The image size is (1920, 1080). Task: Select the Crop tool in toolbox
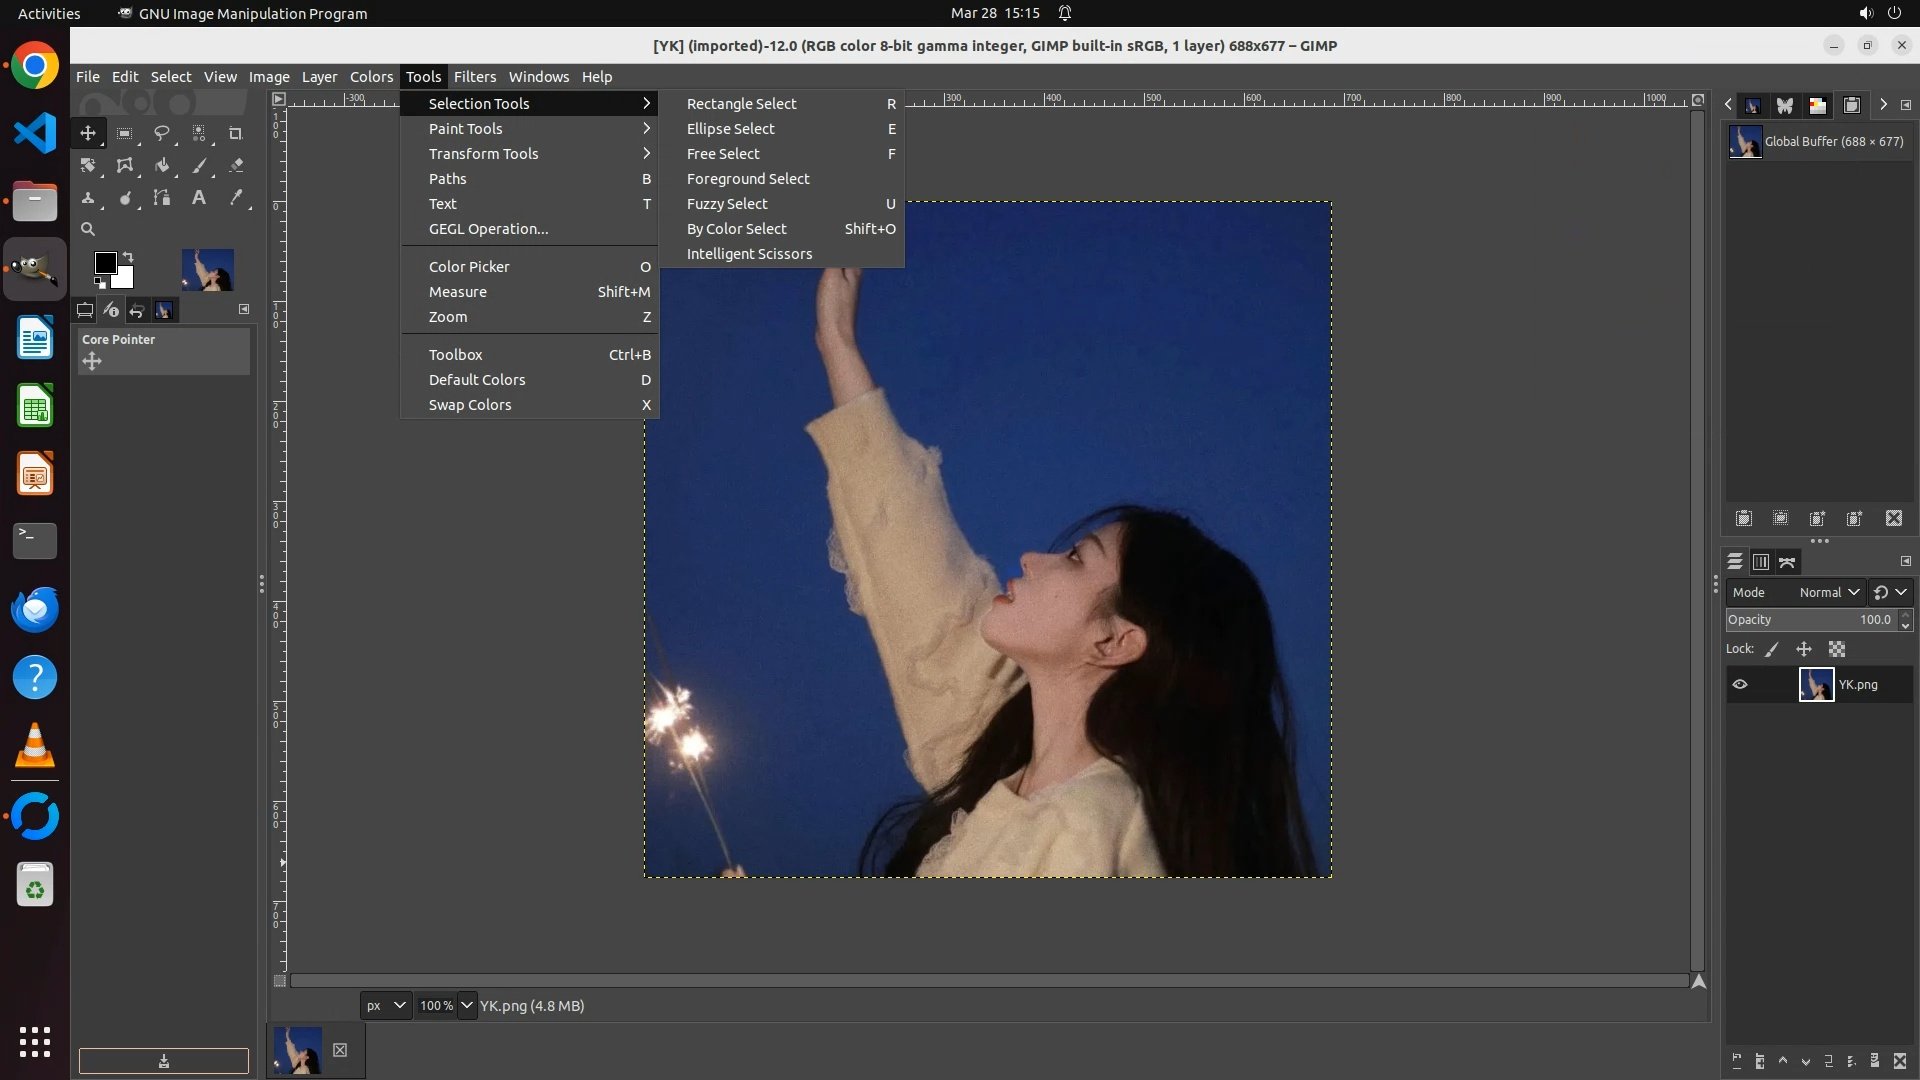pos(236,133)
